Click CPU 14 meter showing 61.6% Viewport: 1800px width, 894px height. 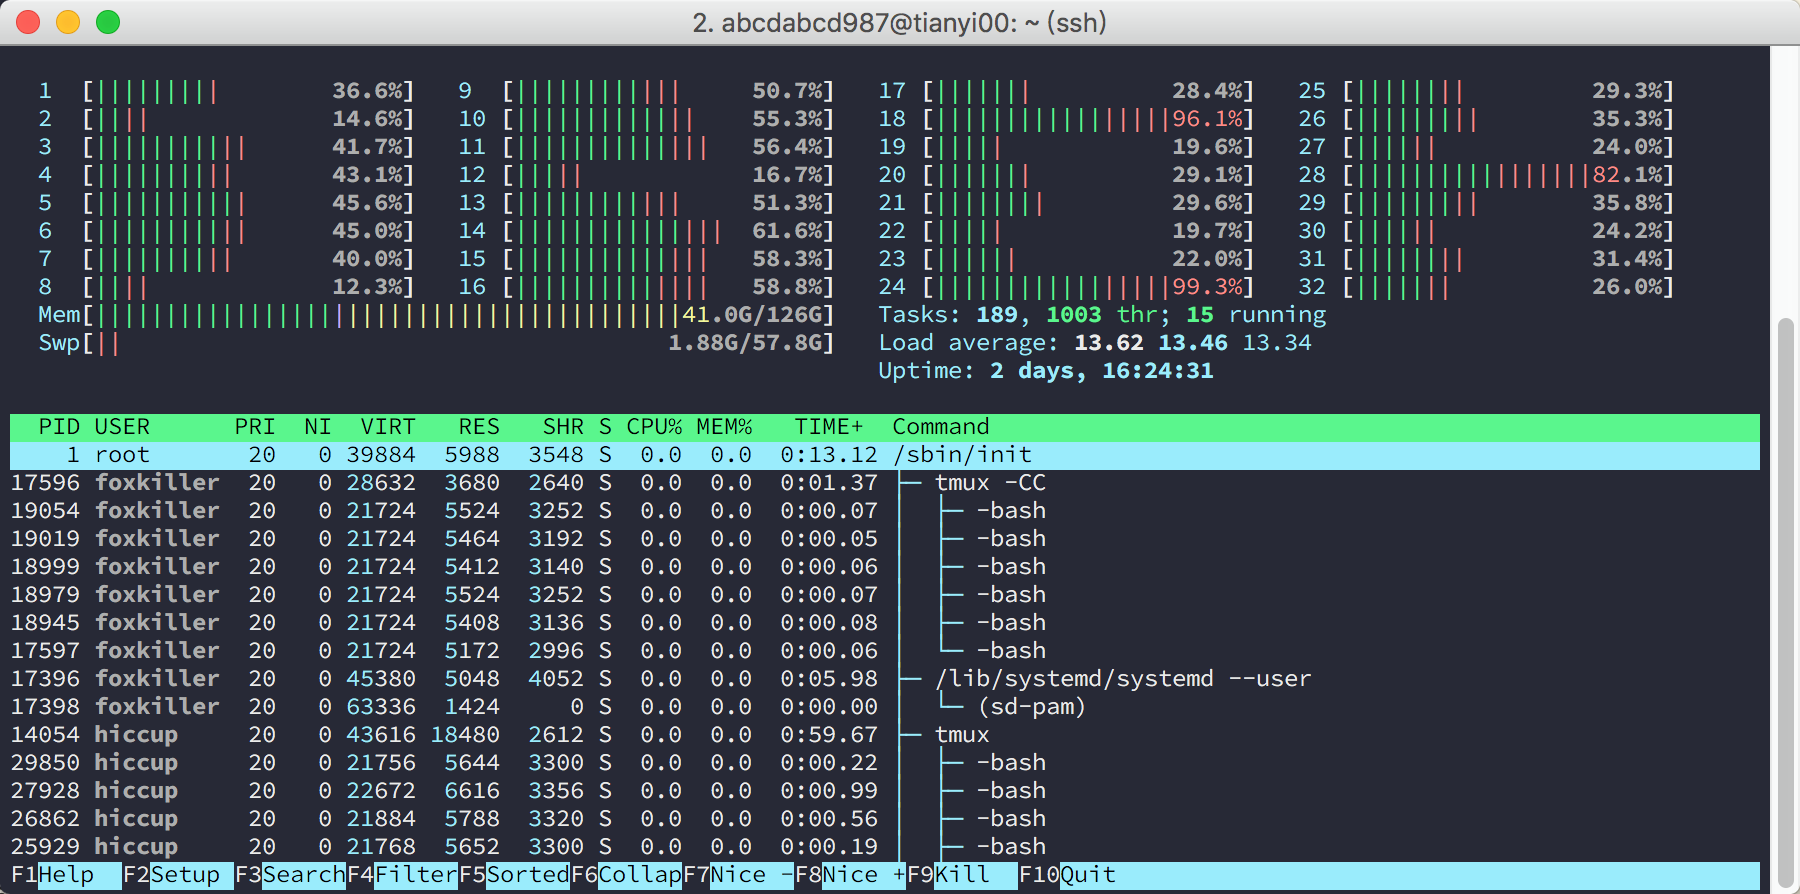646,231
